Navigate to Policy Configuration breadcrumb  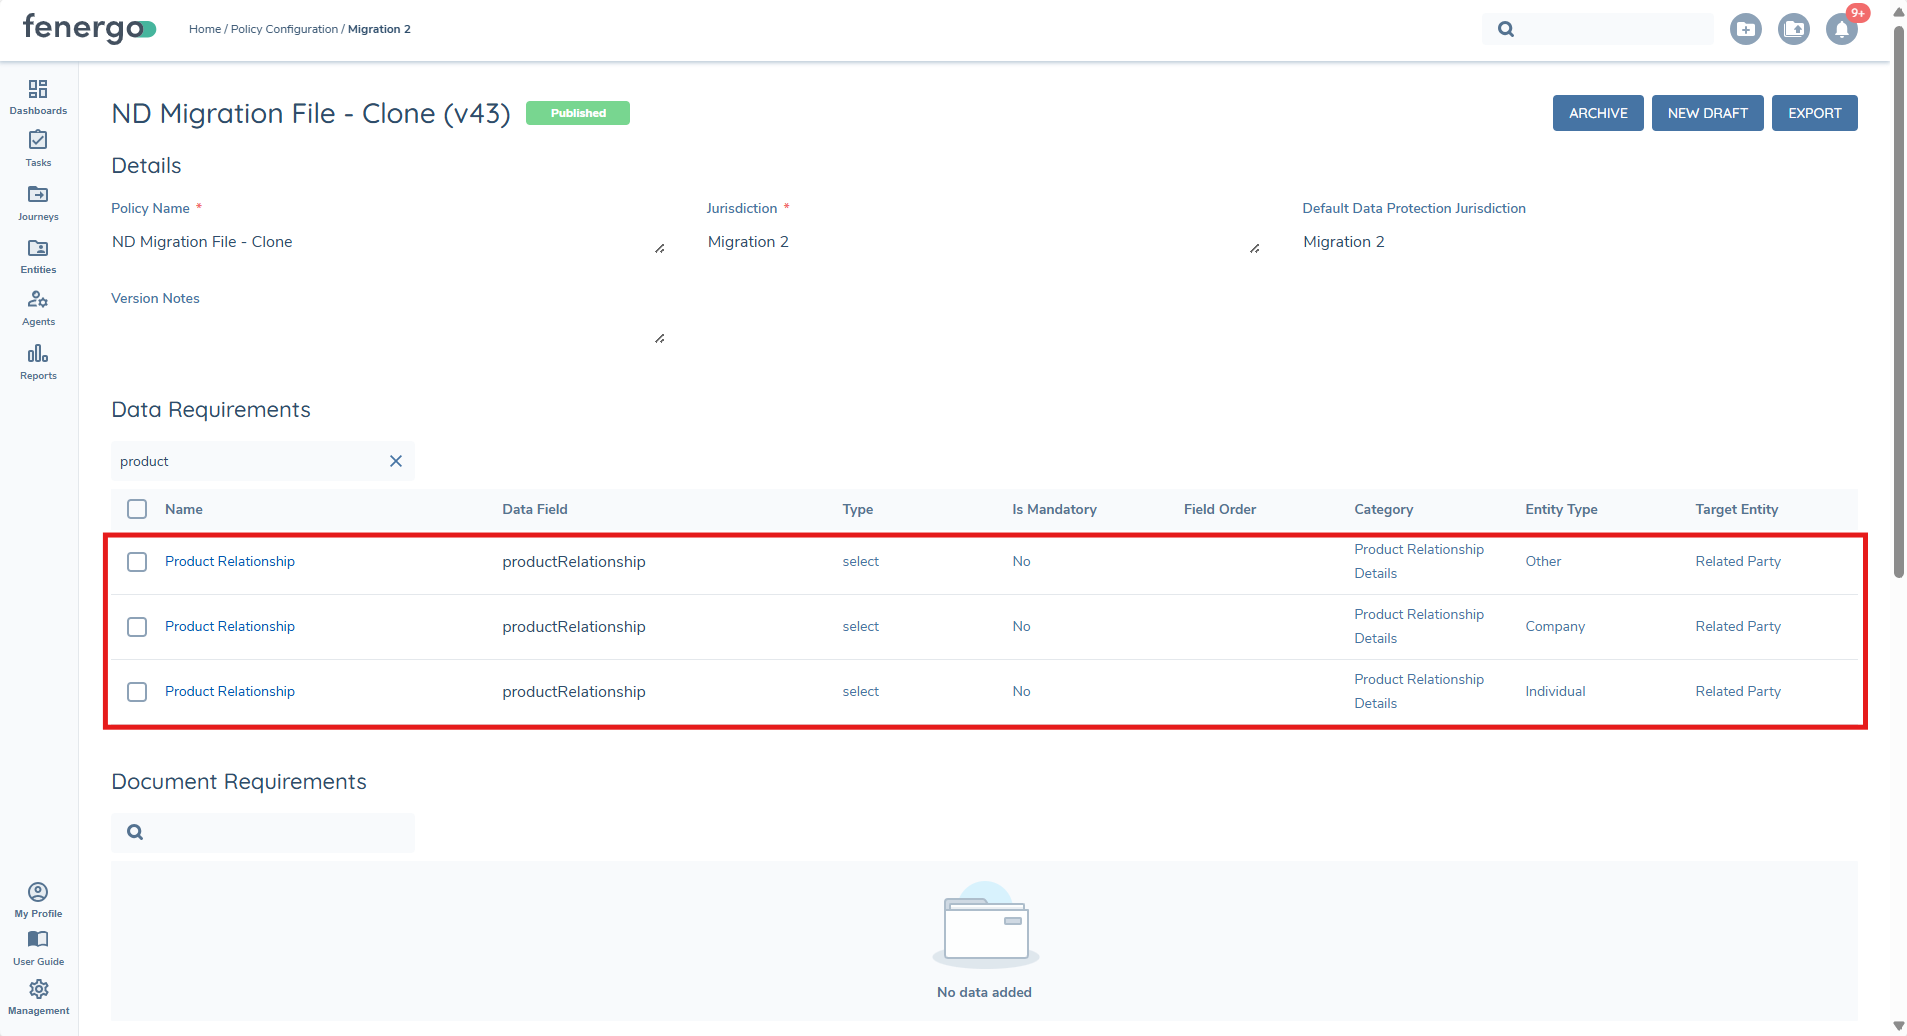[x=283, y=28]
